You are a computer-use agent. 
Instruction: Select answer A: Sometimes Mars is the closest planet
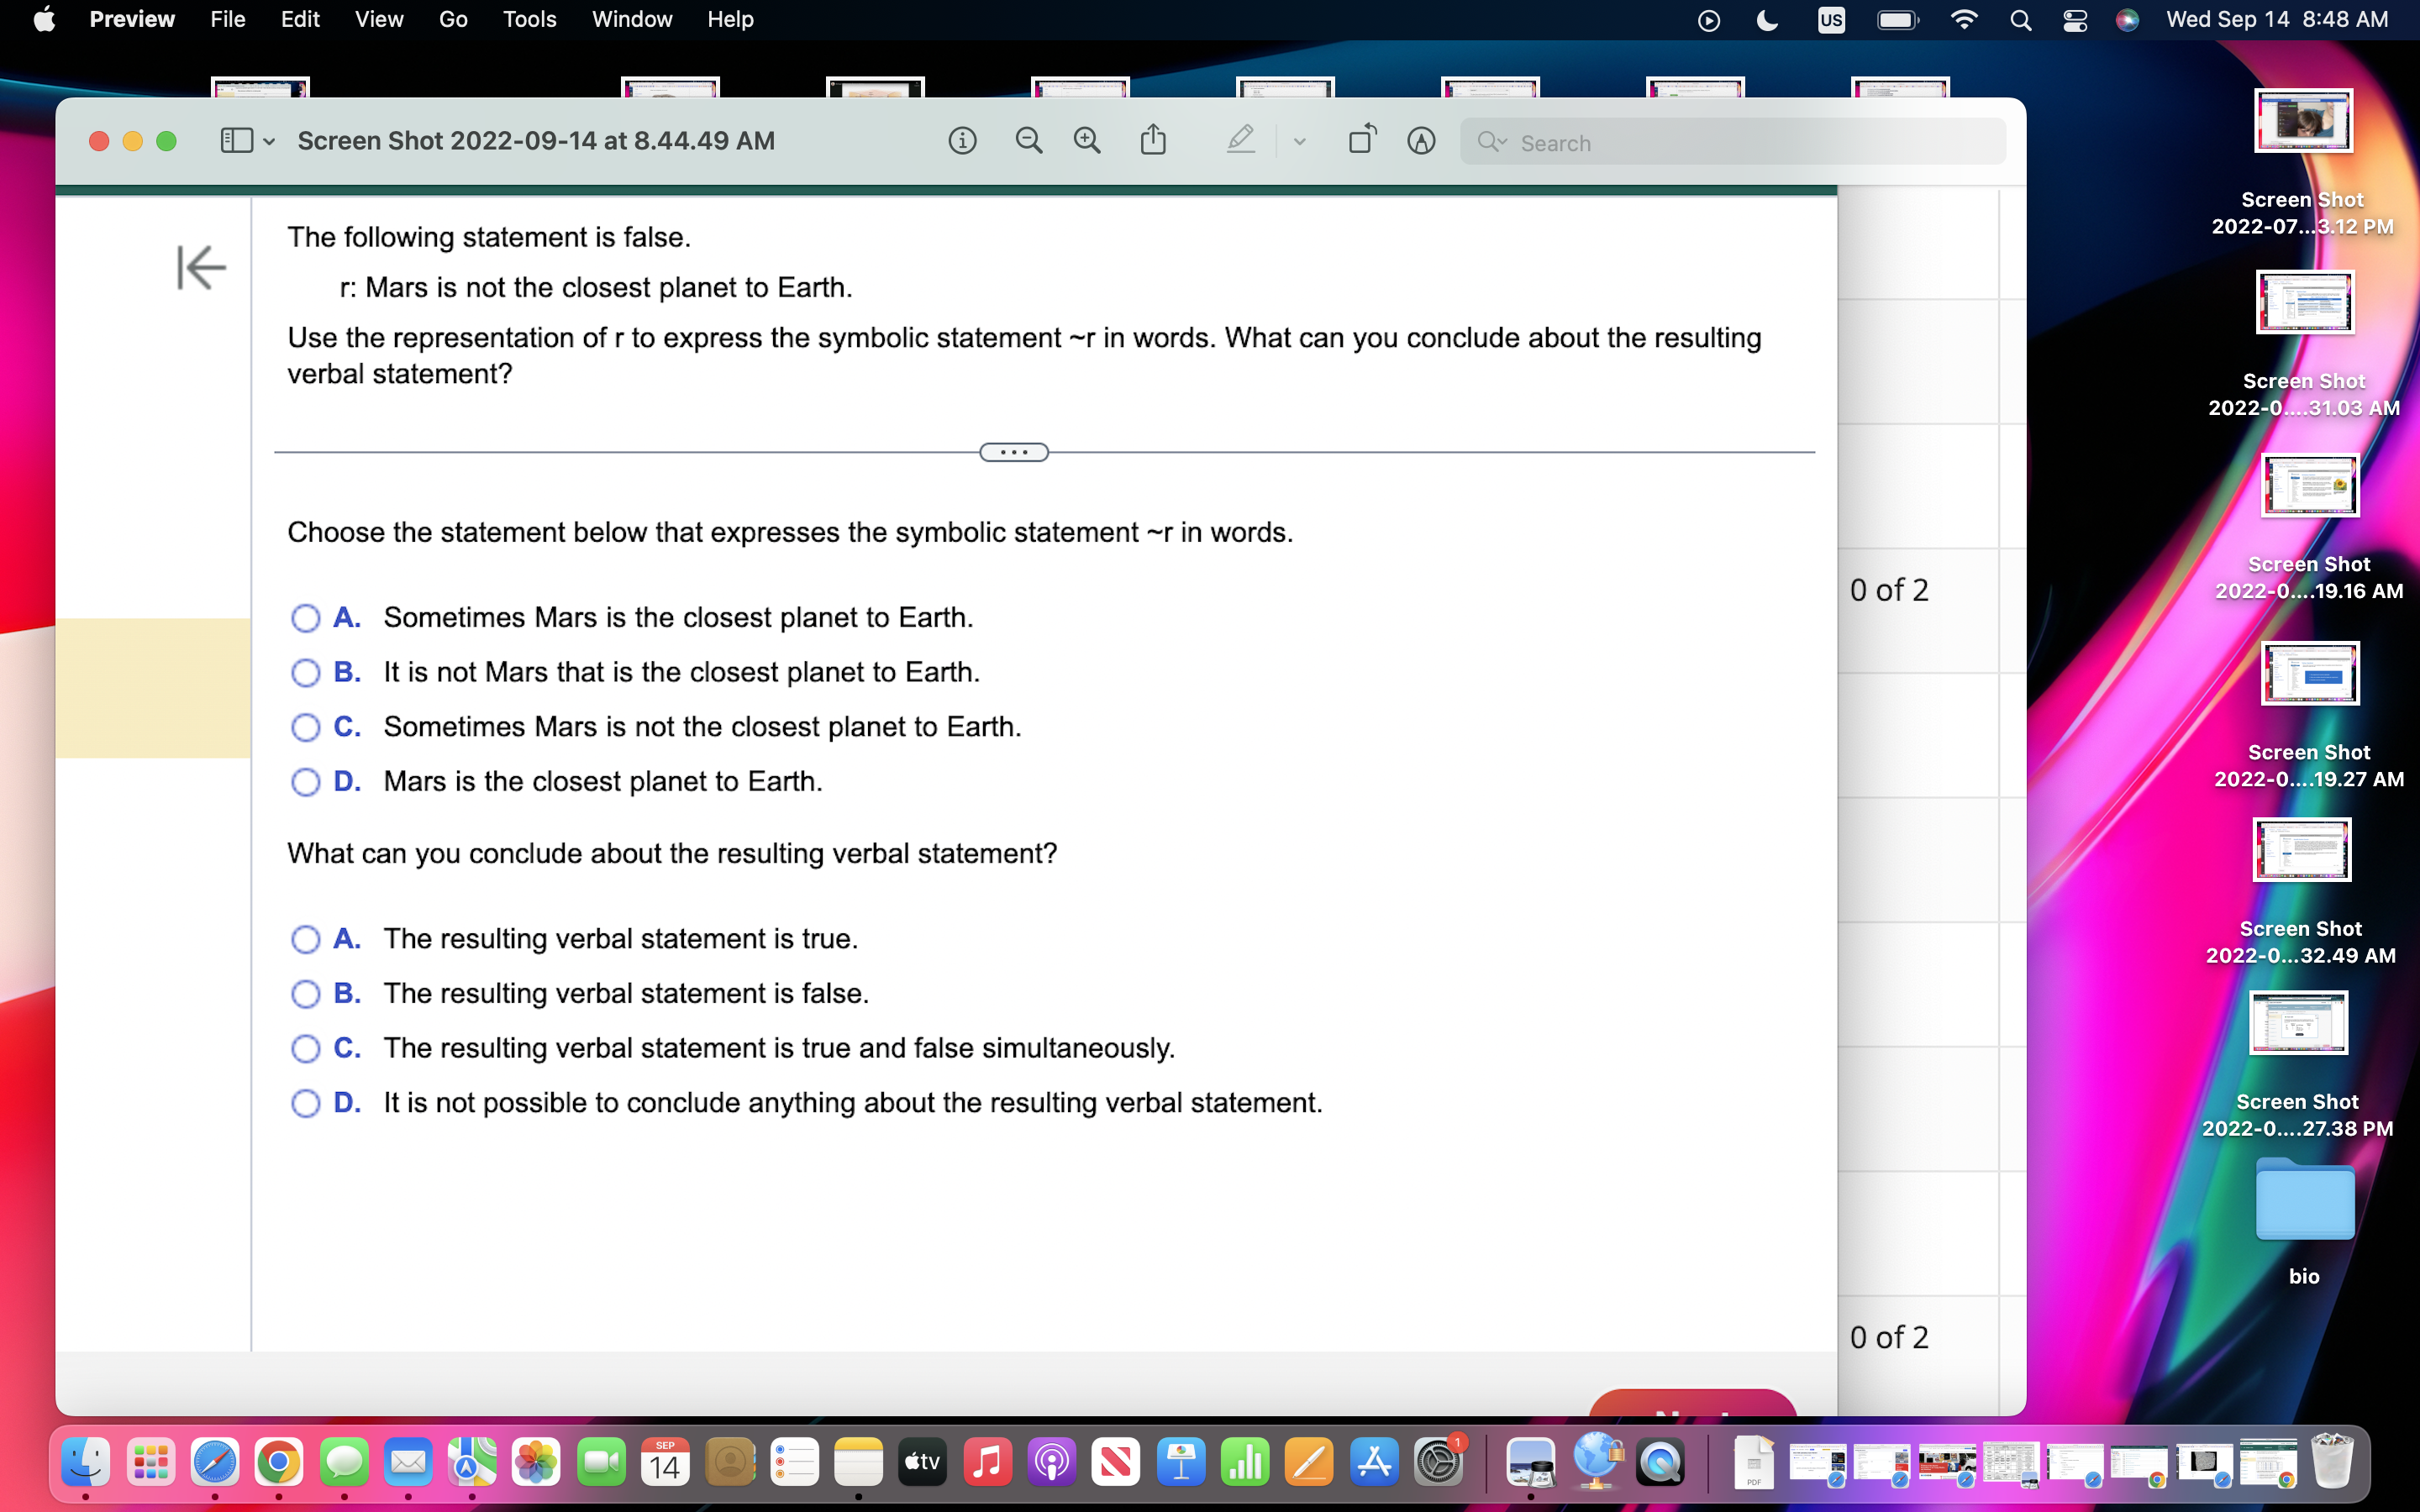point(305,618)
